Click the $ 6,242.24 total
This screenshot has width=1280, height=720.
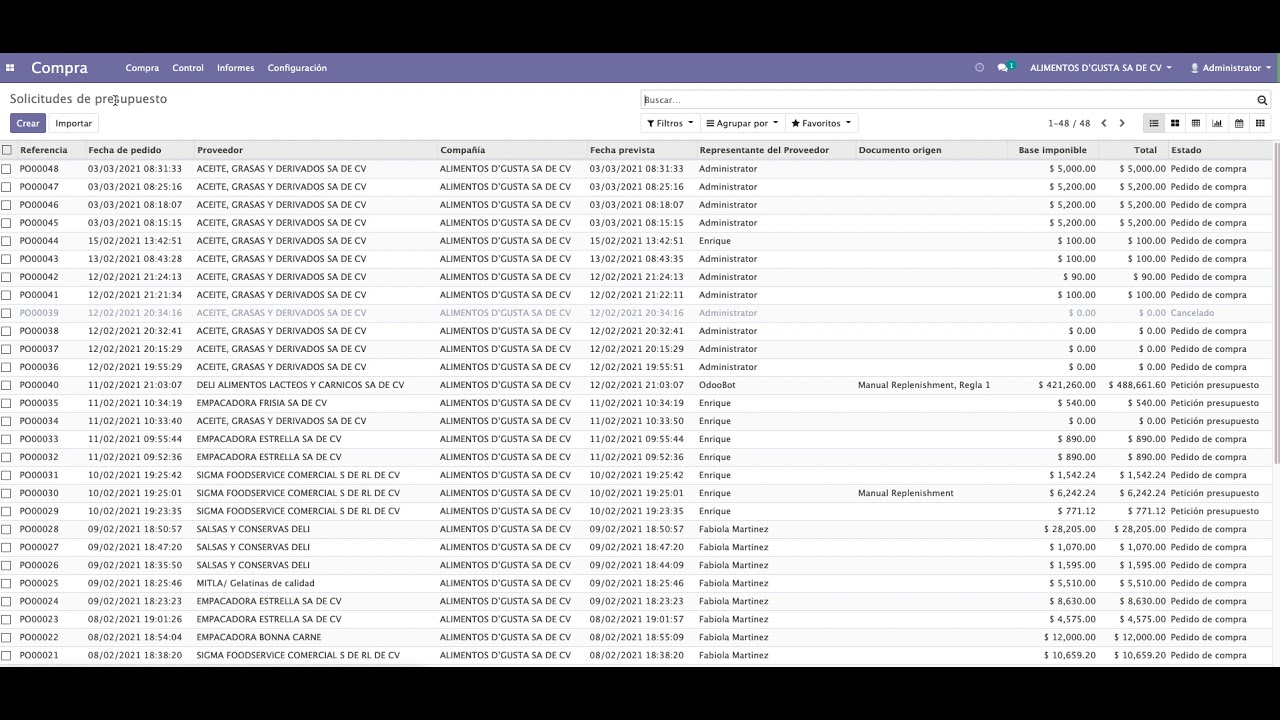pyautogui.click(x=1142, y=493)
